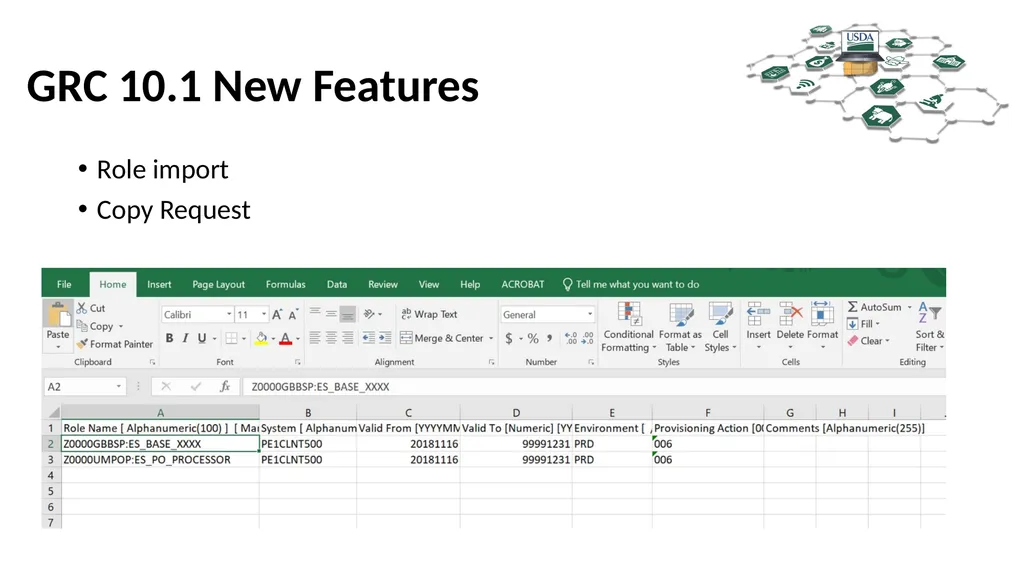1024x575 pixels.
Task: Select cell Z0000UMPOP:ES_PO_PROCESSOR
Action: (x=161, y=460)
